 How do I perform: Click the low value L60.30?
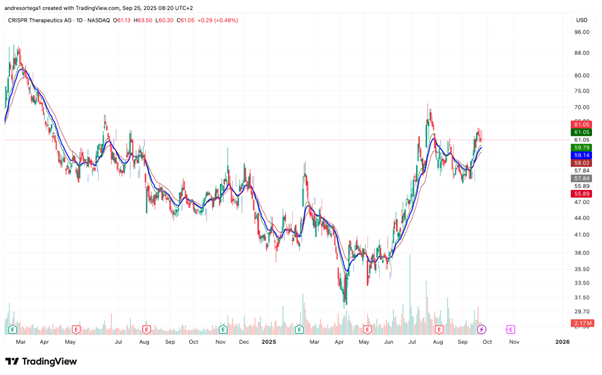pyautogui.click(x=164, y=20)
